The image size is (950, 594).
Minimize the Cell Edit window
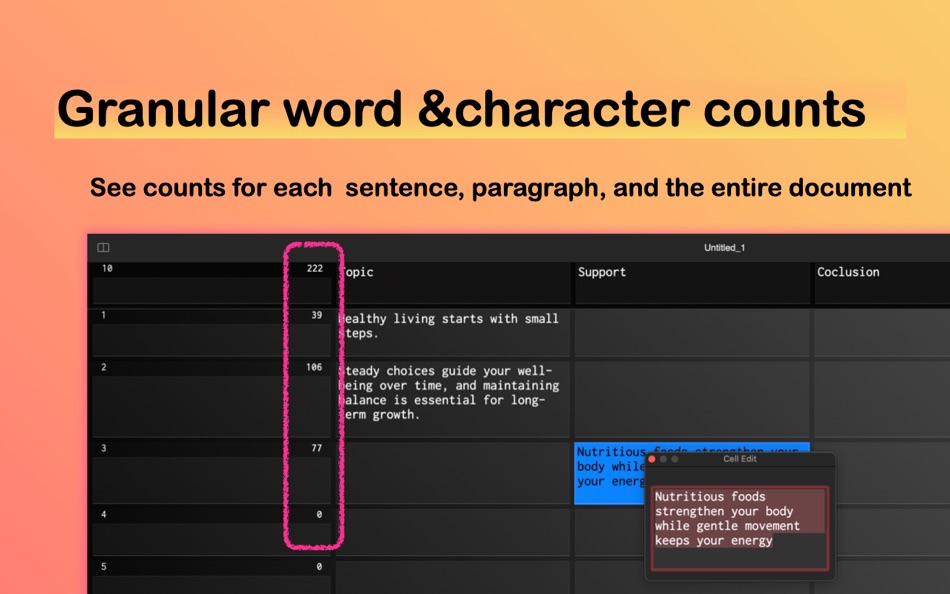tap(663, 459)
